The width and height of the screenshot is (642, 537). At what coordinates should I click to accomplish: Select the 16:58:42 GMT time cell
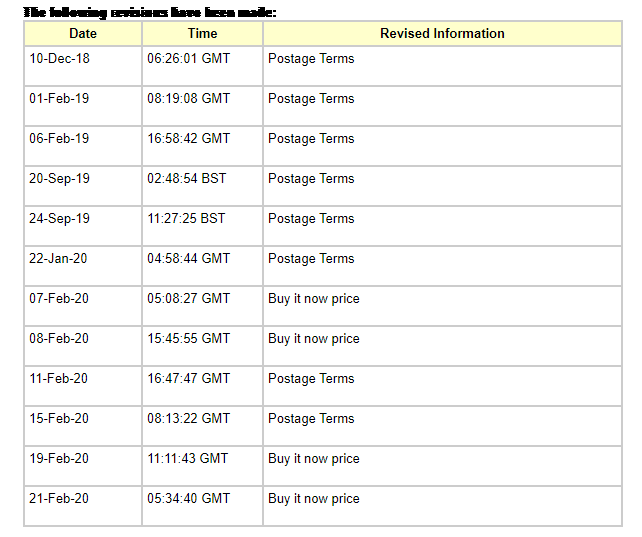(202, 146)
